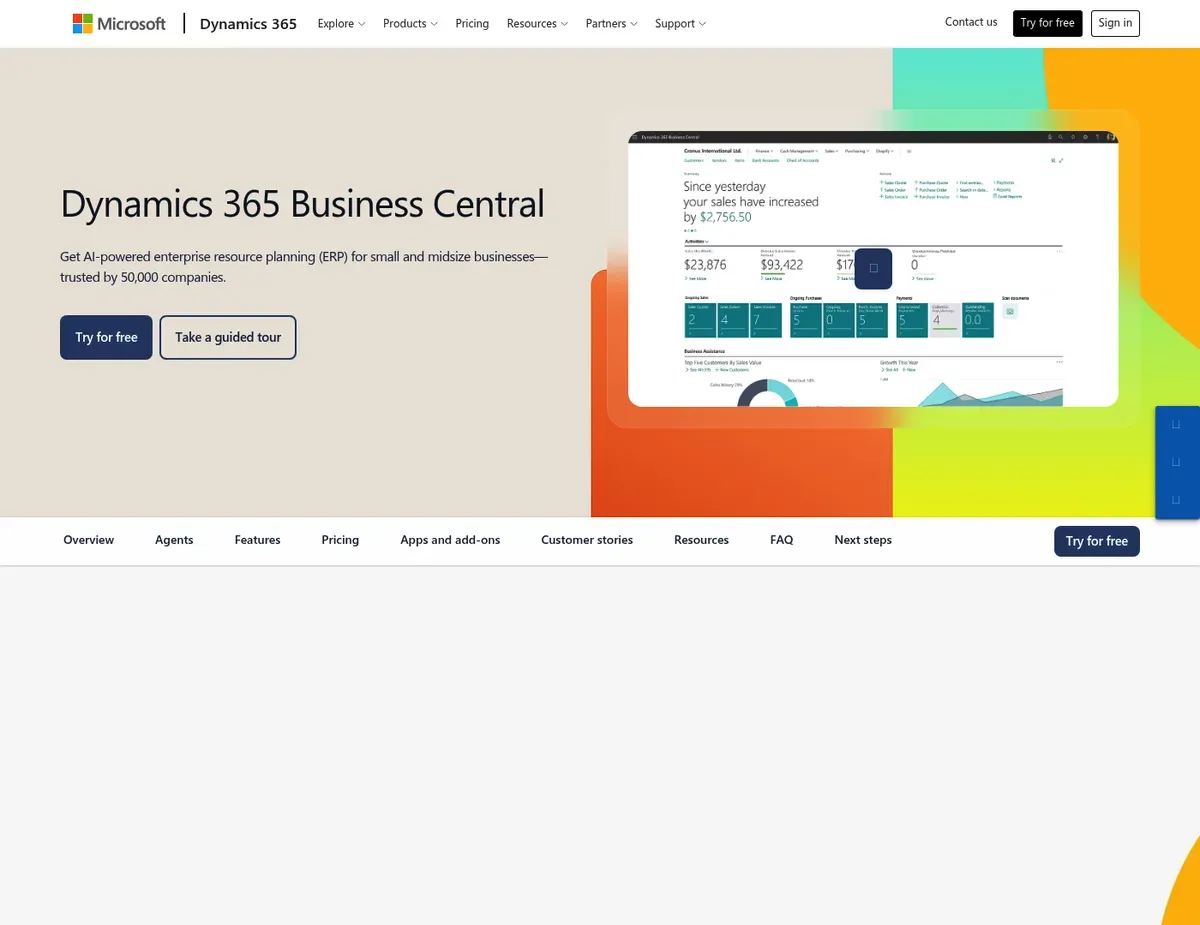Jump to the Next steps tab
This screenshot has height=925, width=1200.
click(863, 540)
